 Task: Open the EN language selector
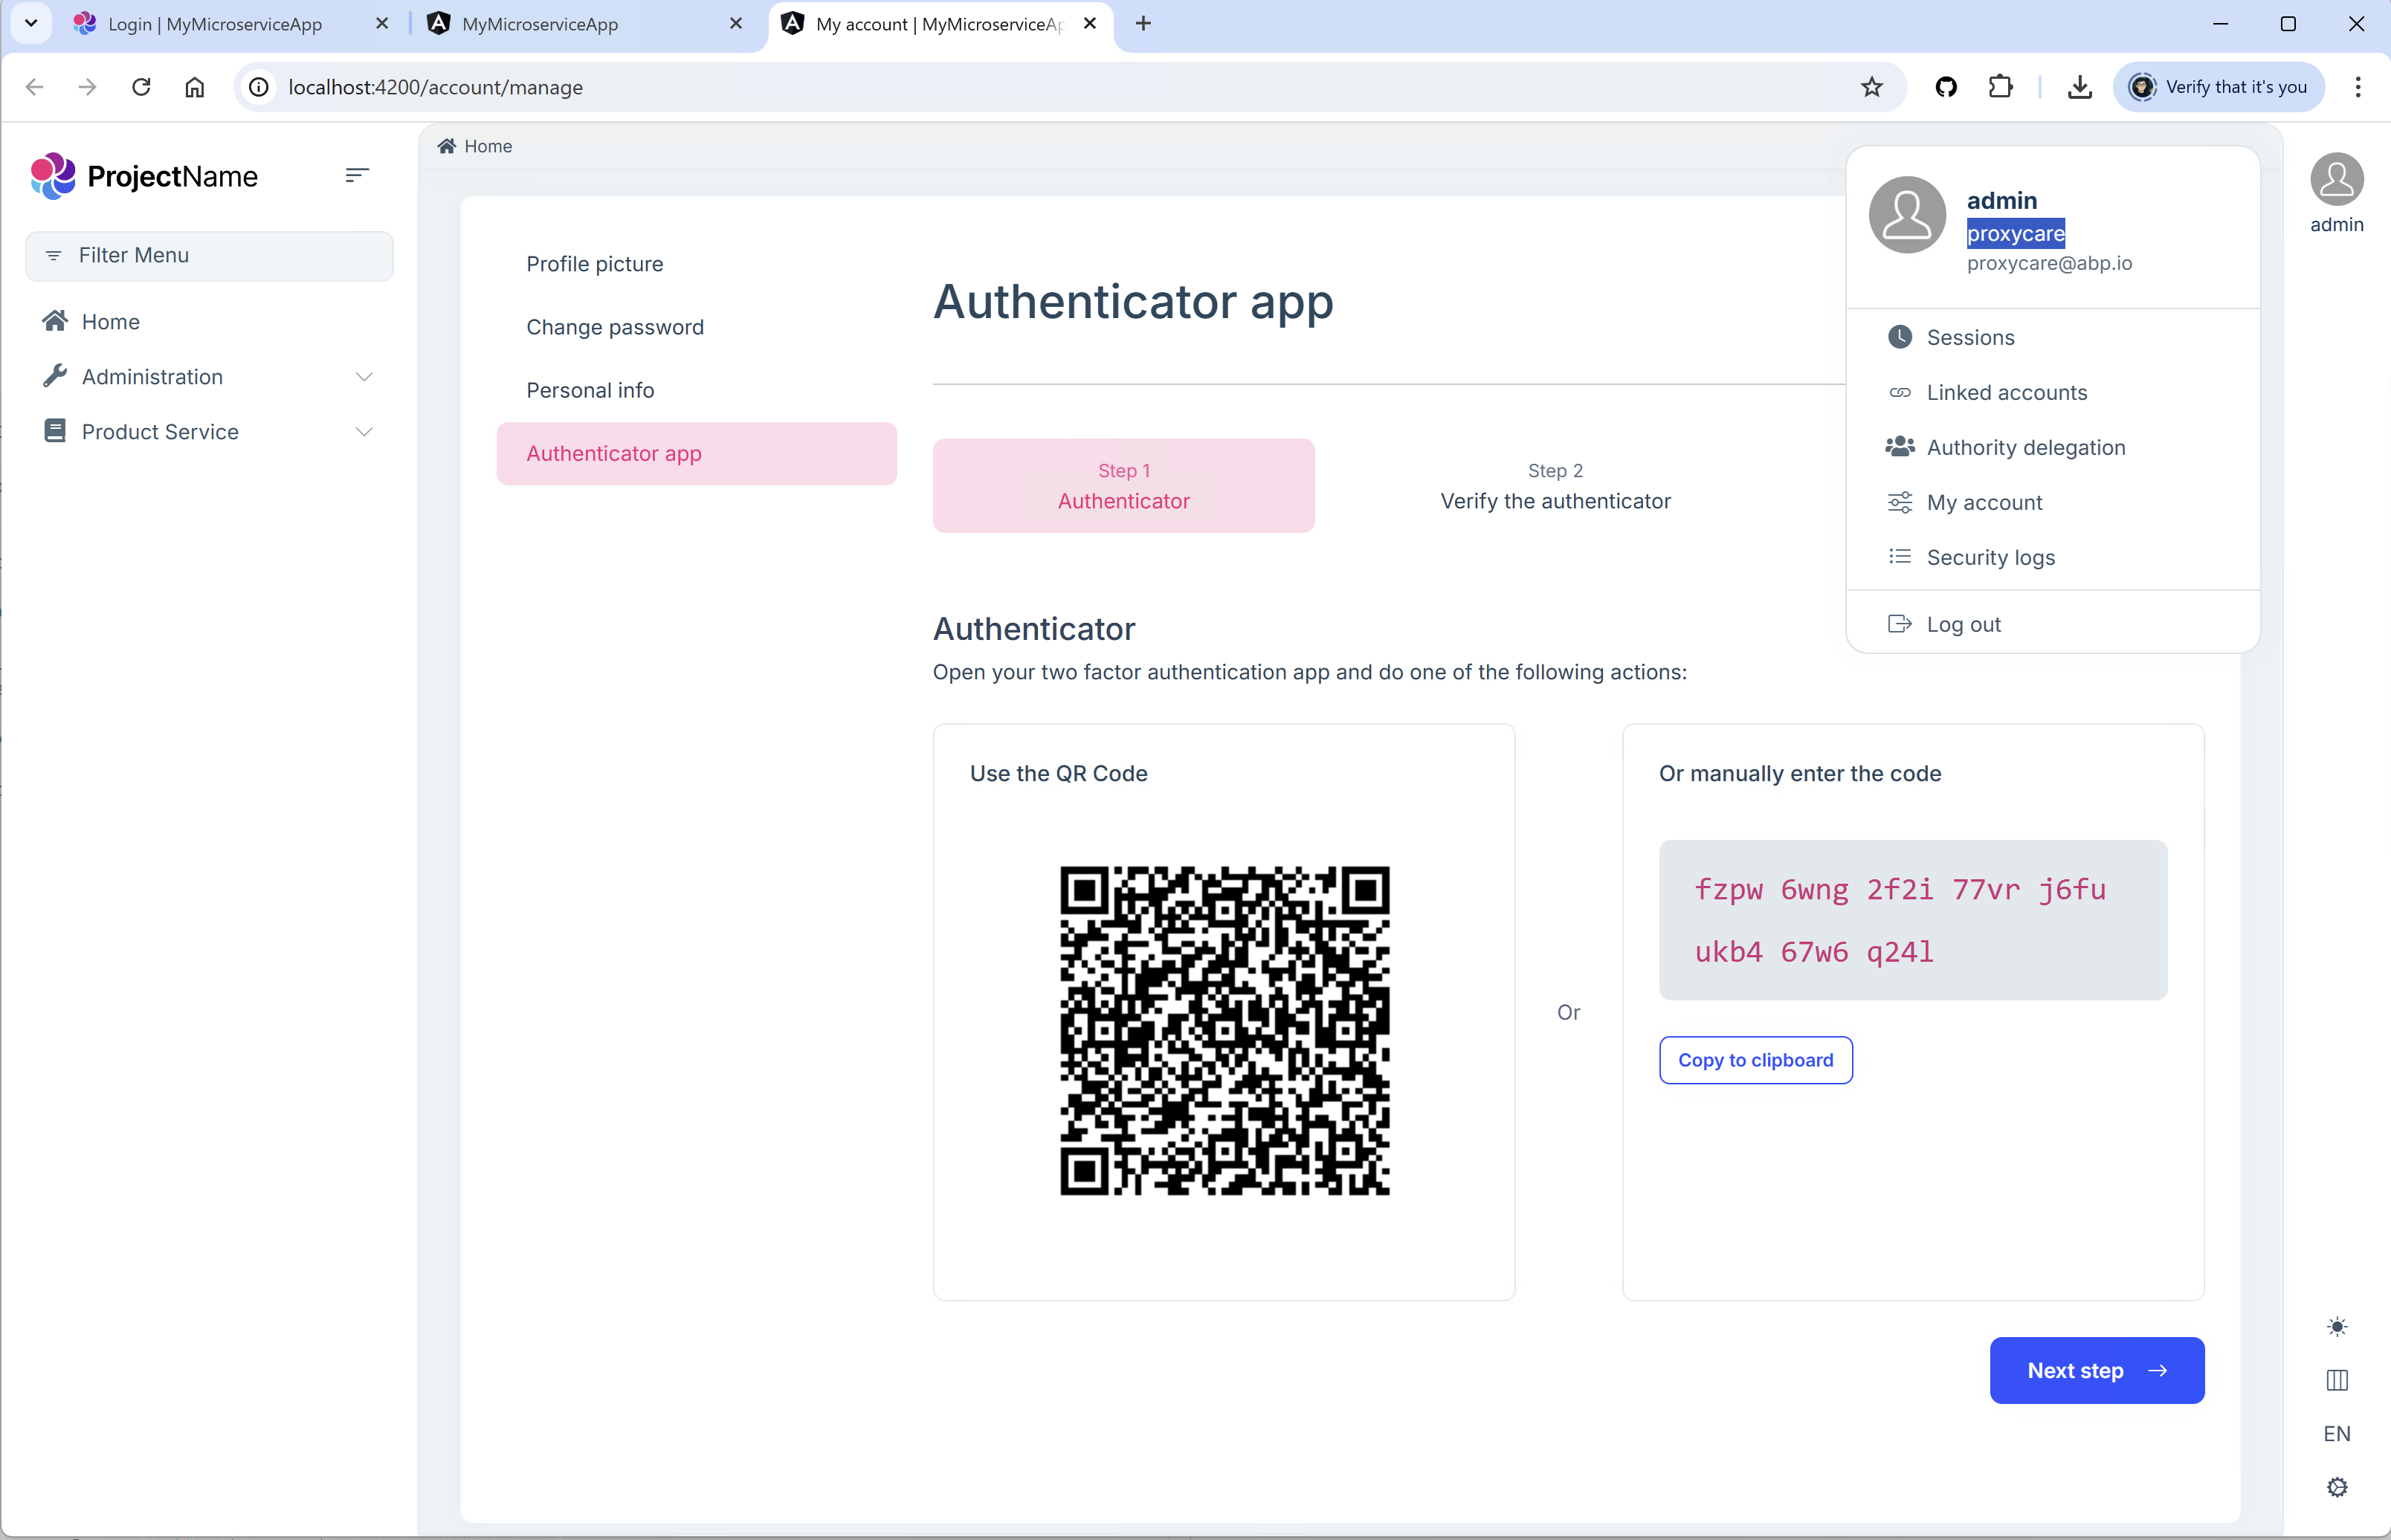coord(2336,1433)
